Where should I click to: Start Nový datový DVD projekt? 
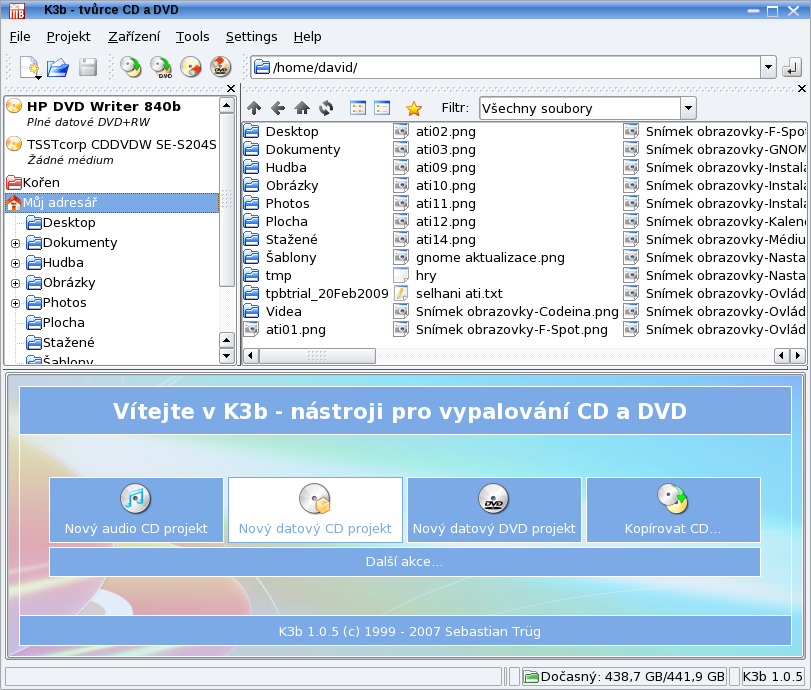pyautogui.click(x=494, y=510)
